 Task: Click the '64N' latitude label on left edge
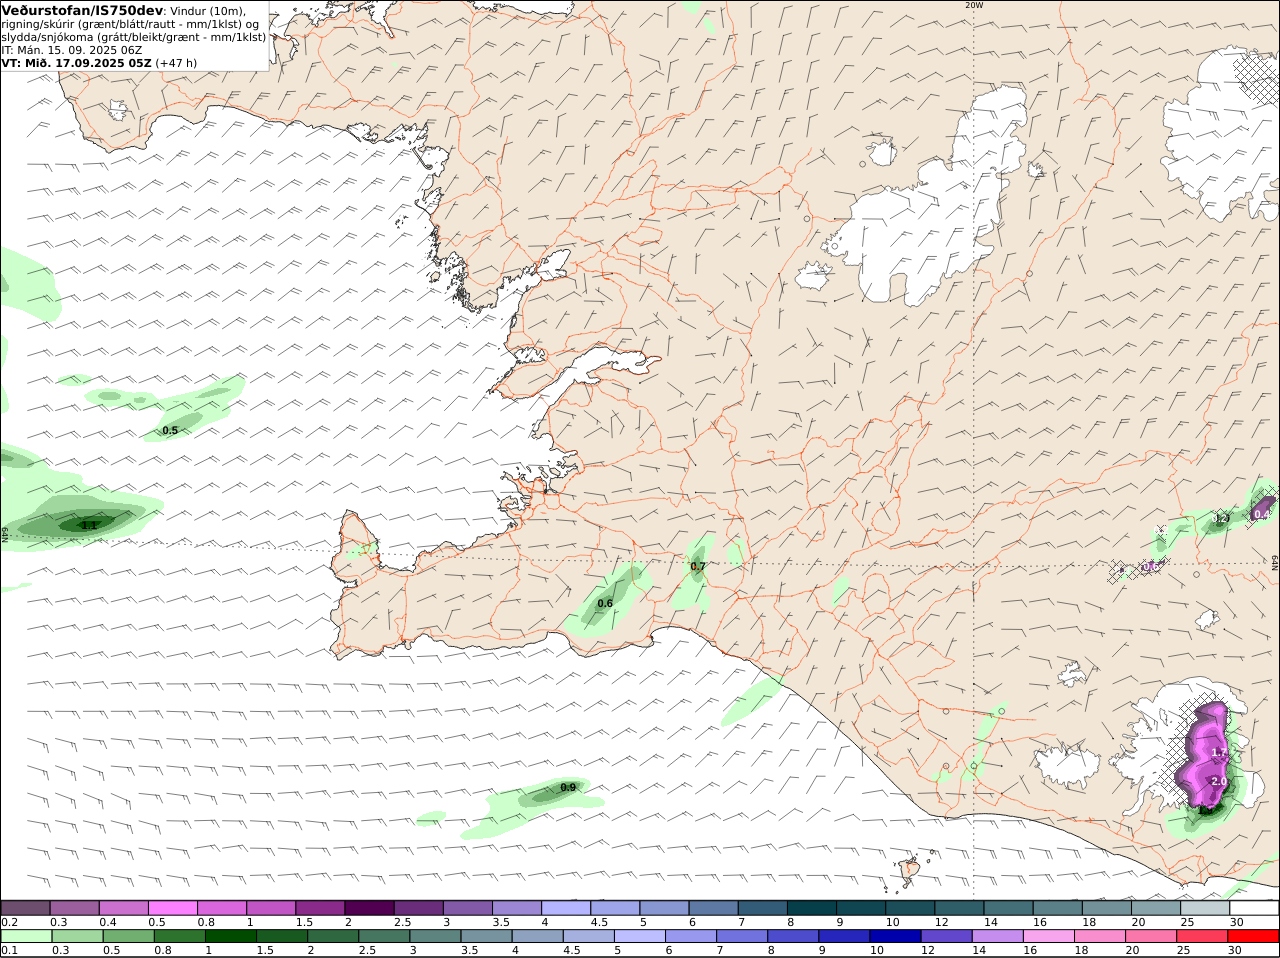tap(5, 534)
